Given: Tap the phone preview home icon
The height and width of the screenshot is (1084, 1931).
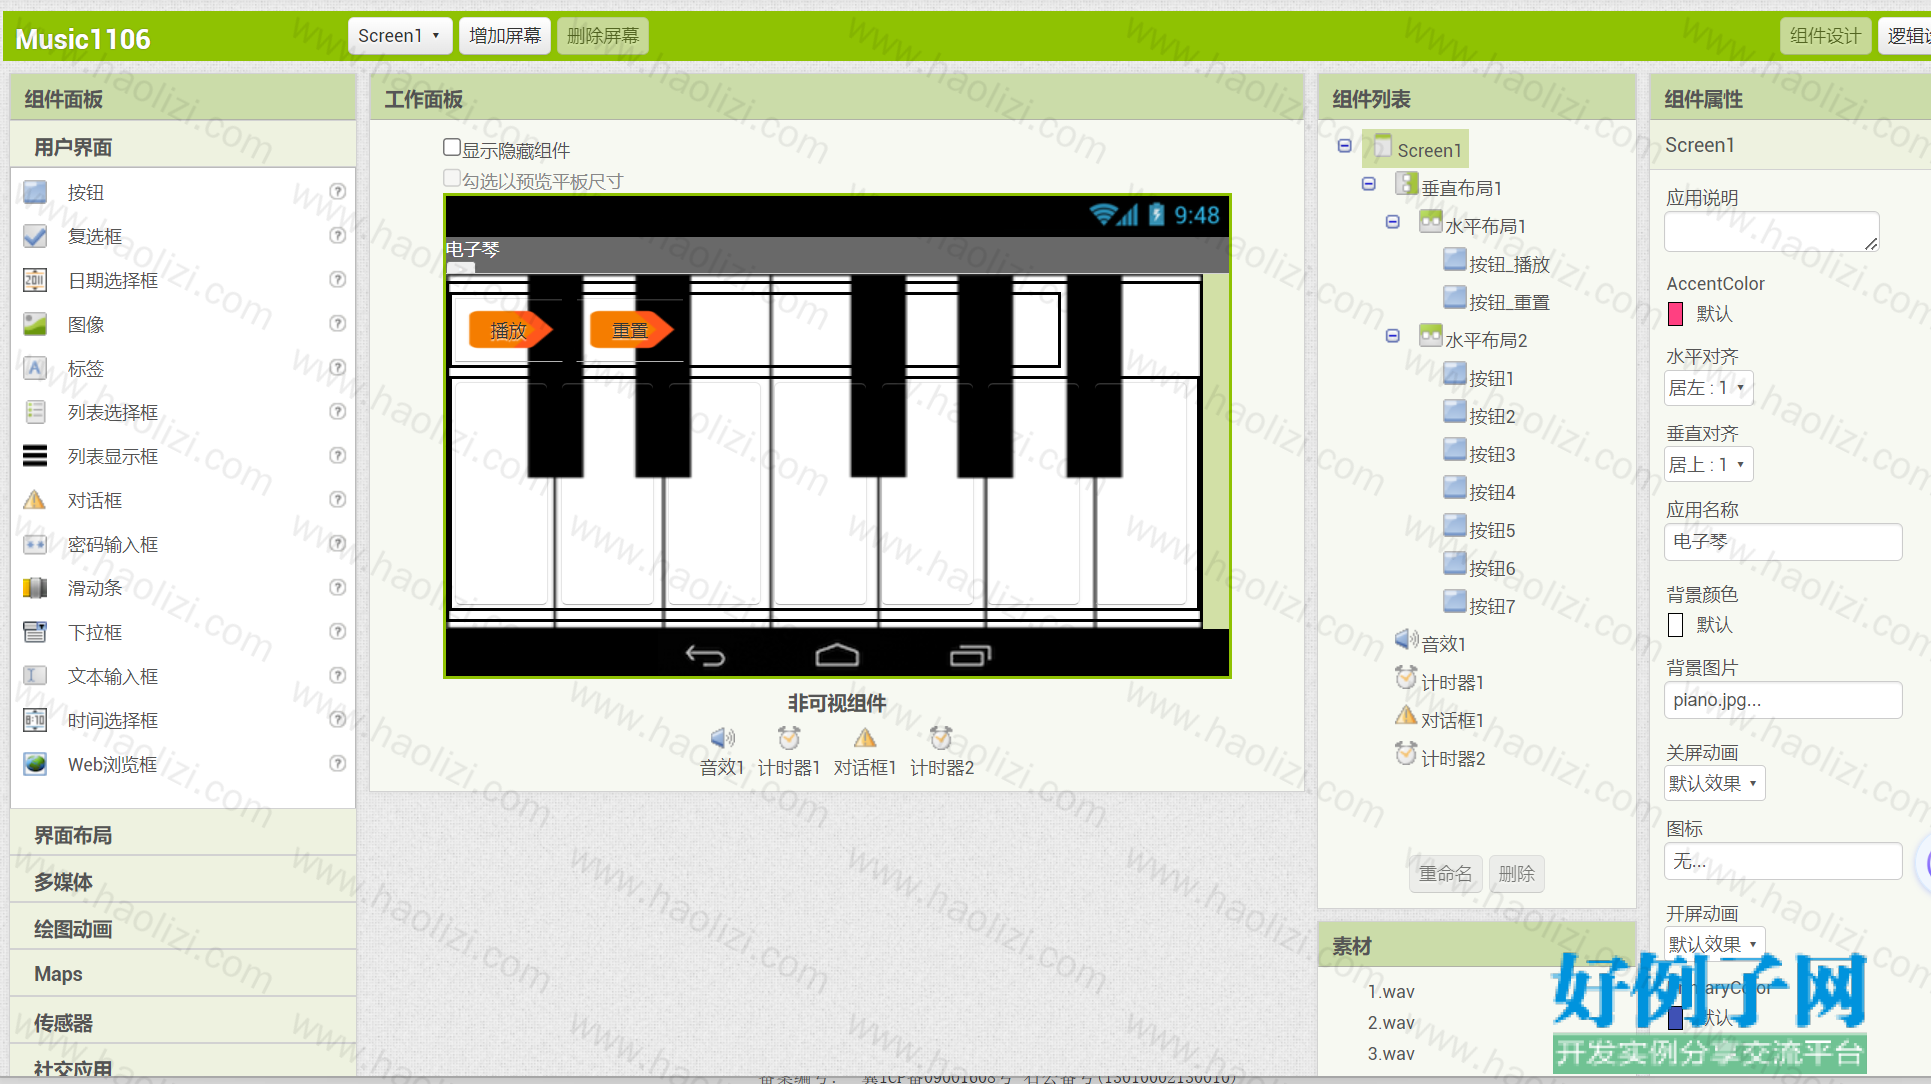Looking at the screenshot, I should point(837,655).
